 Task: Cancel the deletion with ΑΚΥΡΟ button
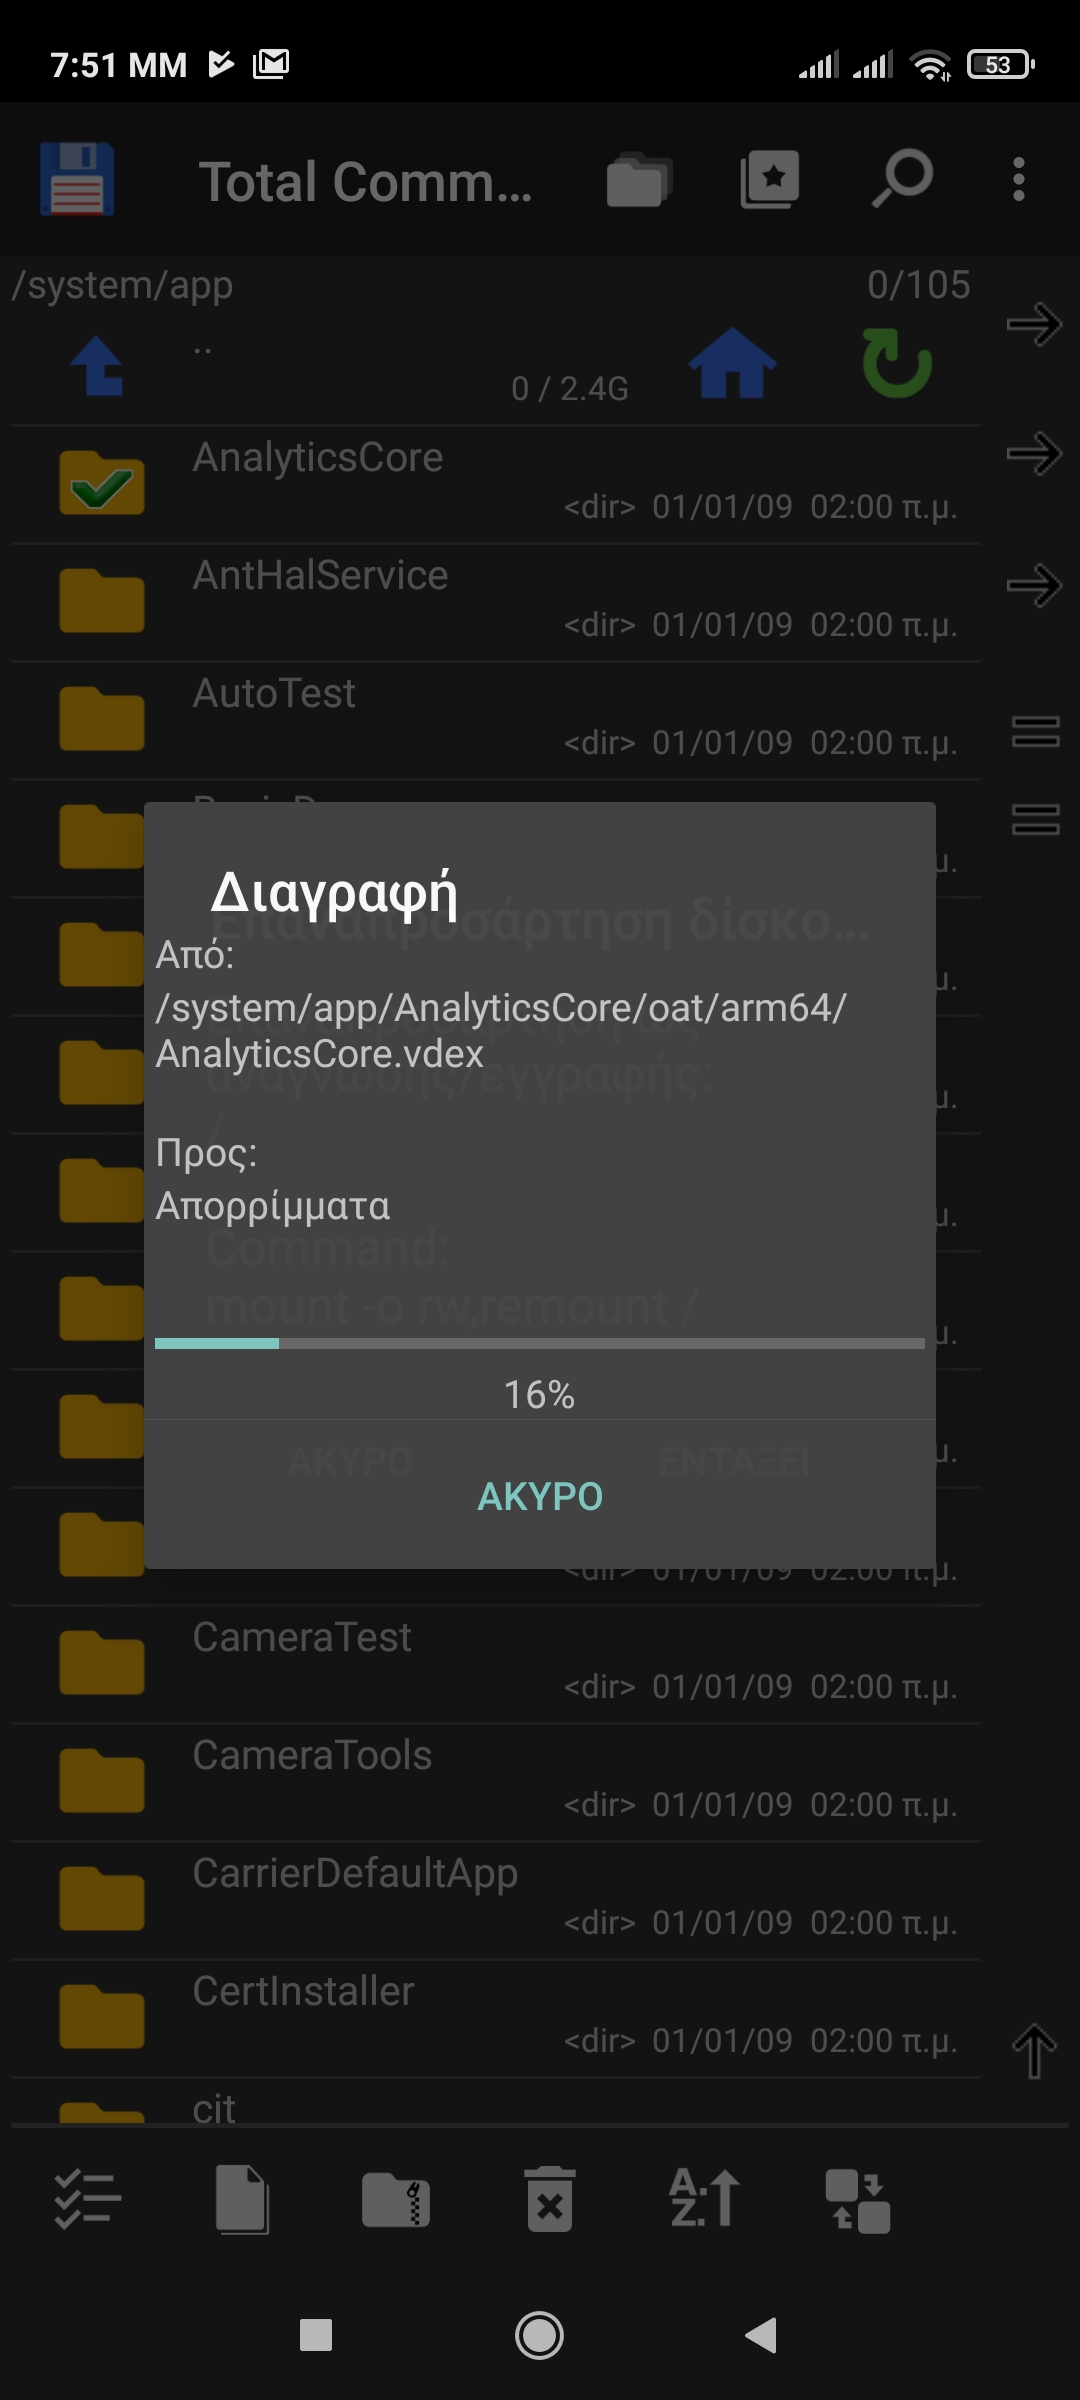coord(540,1496)
